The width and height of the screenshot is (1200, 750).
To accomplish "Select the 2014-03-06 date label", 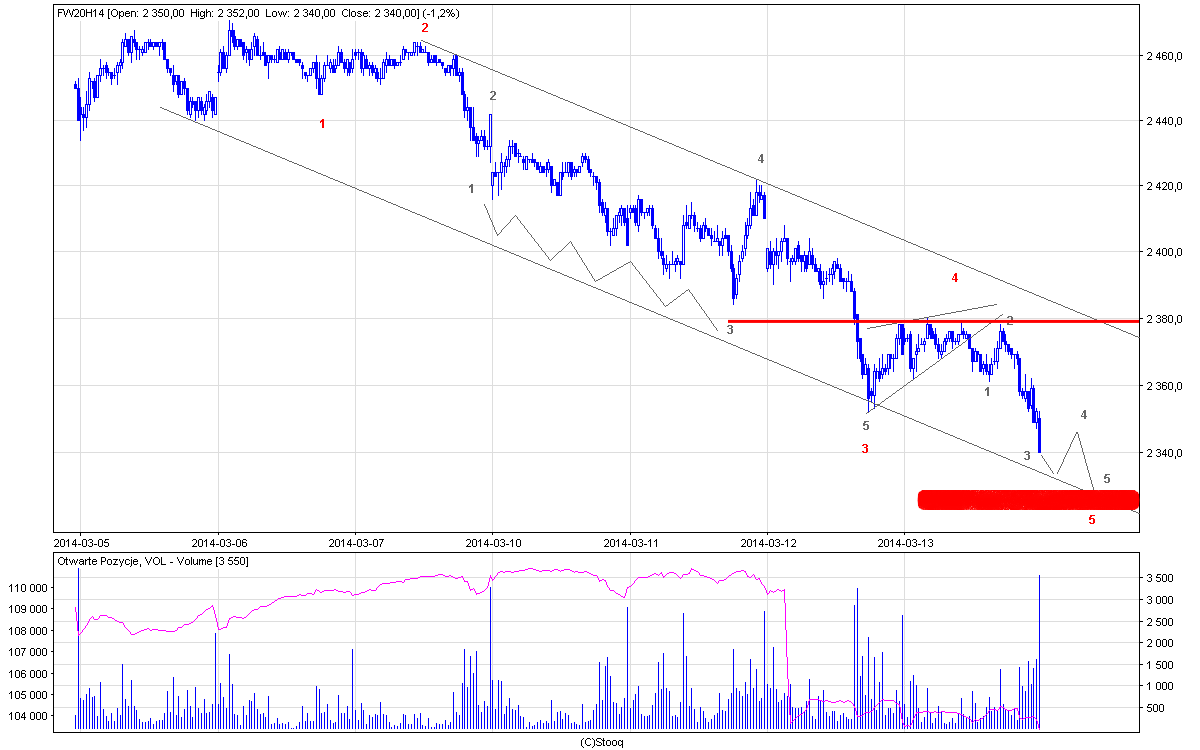I will tap(218, 543).
